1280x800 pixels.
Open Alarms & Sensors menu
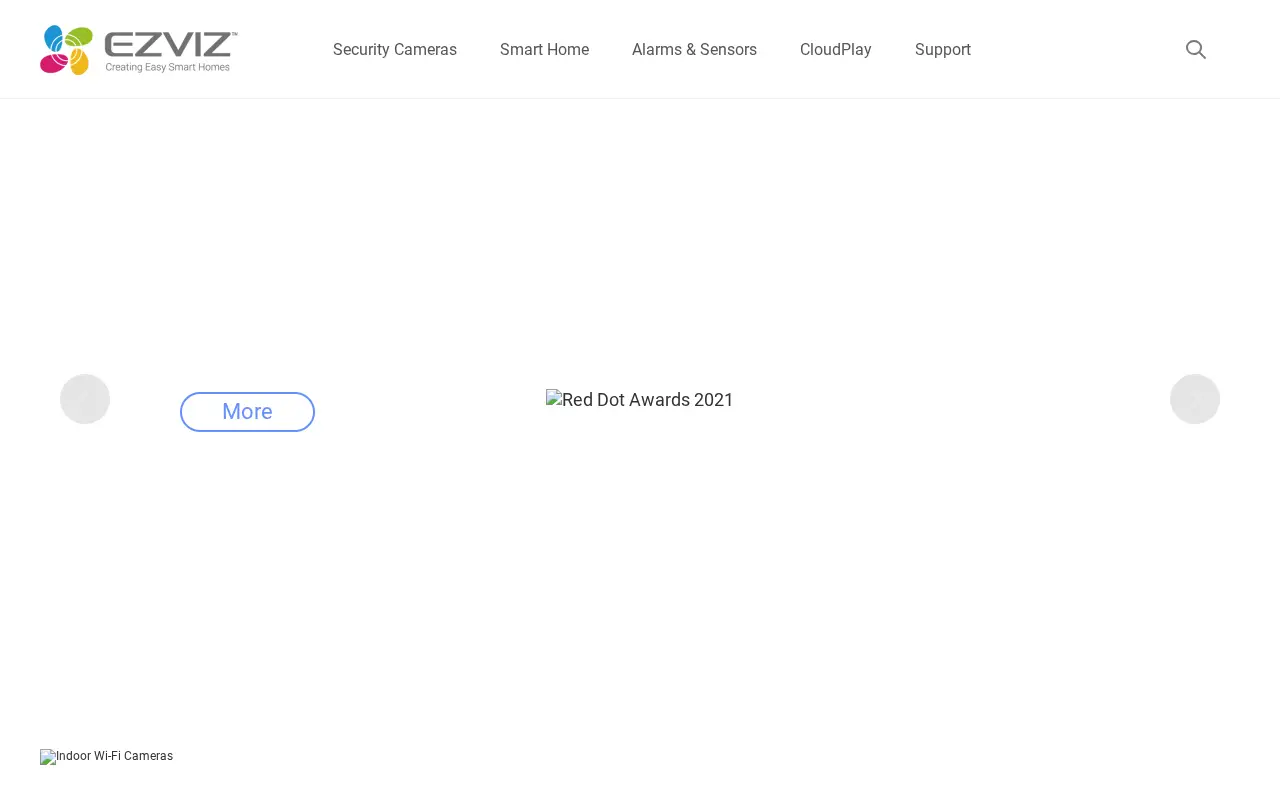pos(694,50)
